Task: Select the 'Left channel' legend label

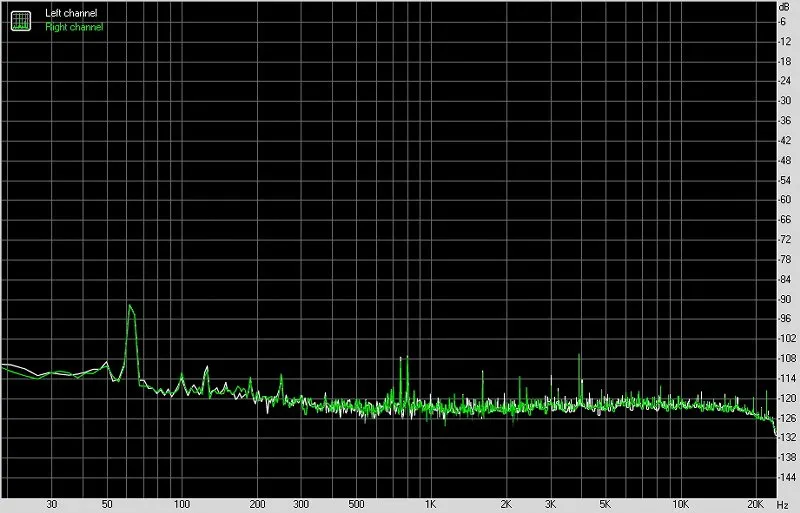Action: point(71,13)
